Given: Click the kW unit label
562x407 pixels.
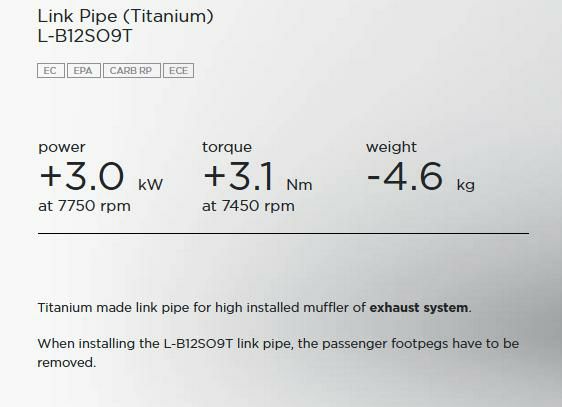Looking at the screenshot, I should (151, 185).
